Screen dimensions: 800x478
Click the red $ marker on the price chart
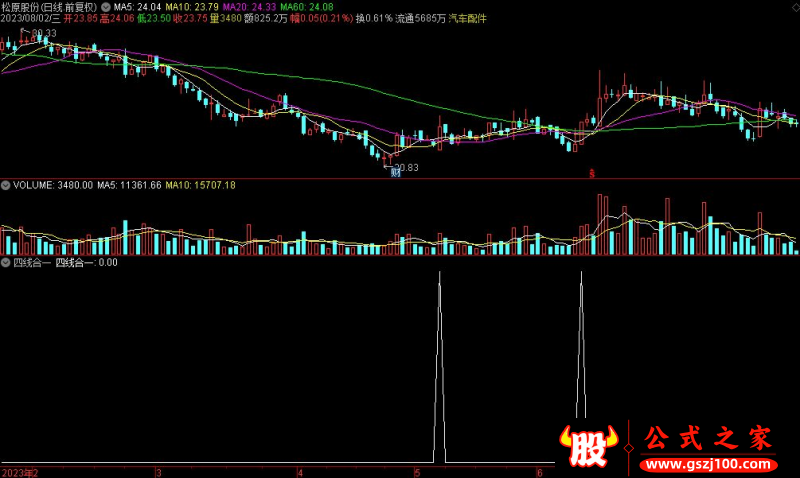[592, 174]
